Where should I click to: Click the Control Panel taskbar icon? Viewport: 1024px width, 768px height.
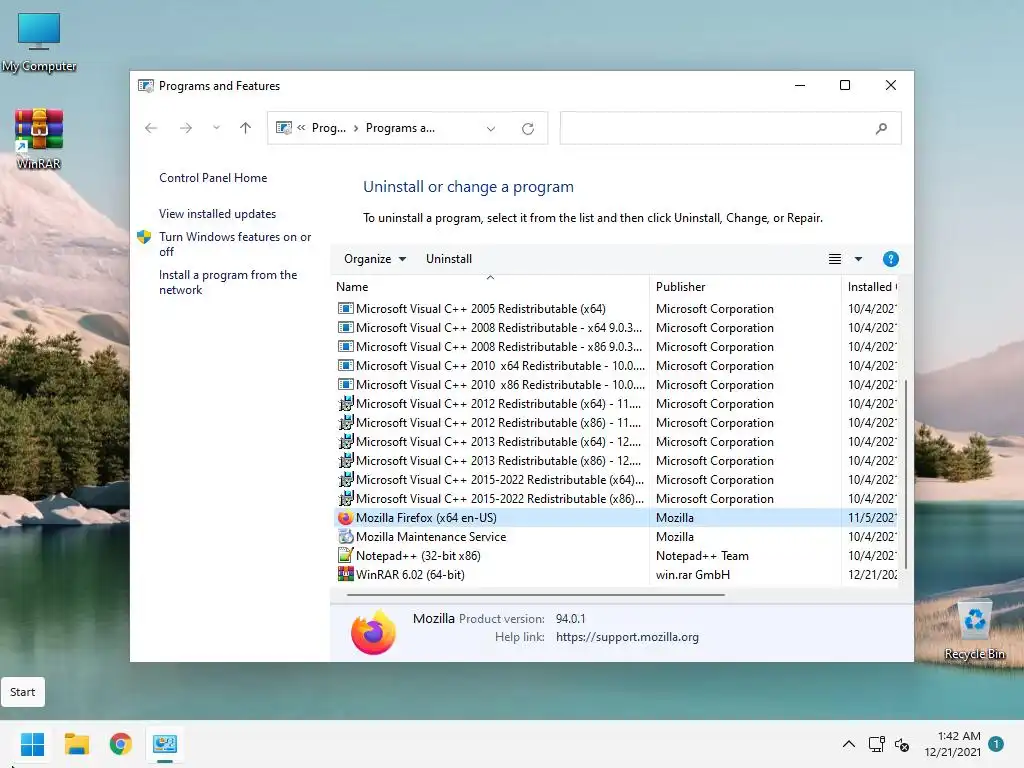pos(165,744)
